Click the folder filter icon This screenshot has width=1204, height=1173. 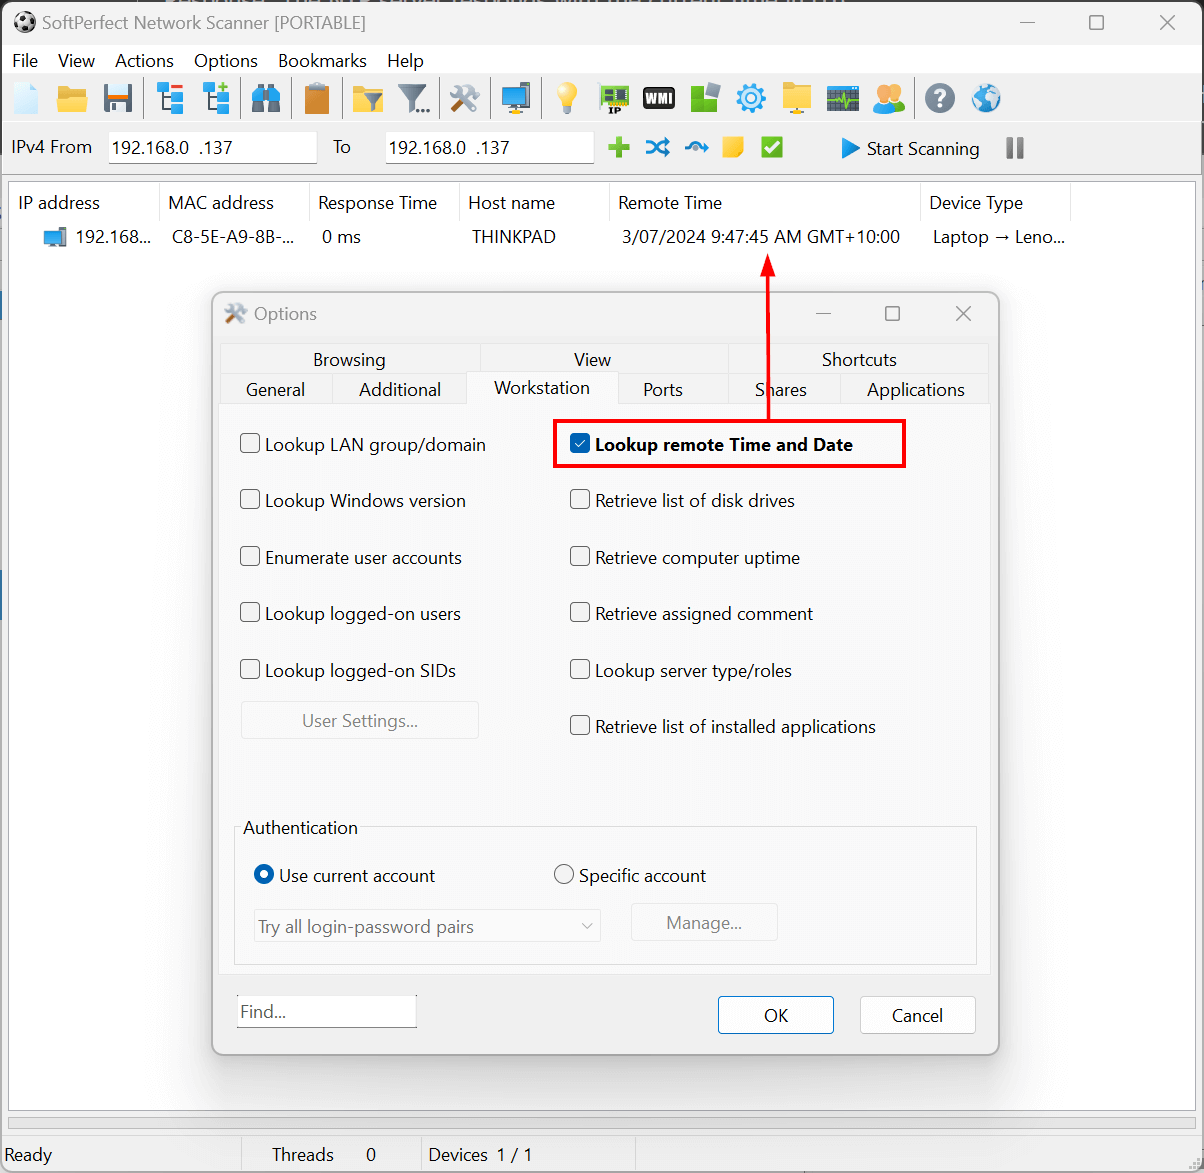click(x=368, y=98)
